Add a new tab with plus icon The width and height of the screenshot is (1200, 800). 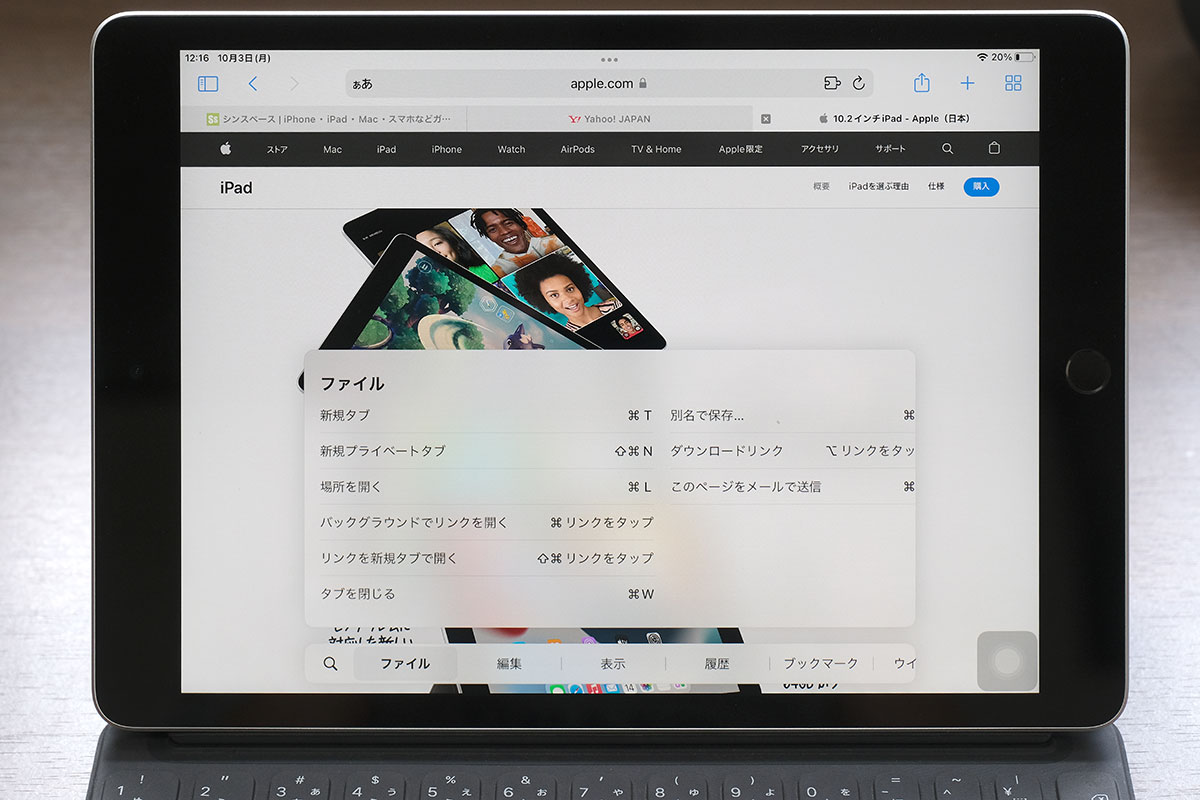[x=967, y=83]
